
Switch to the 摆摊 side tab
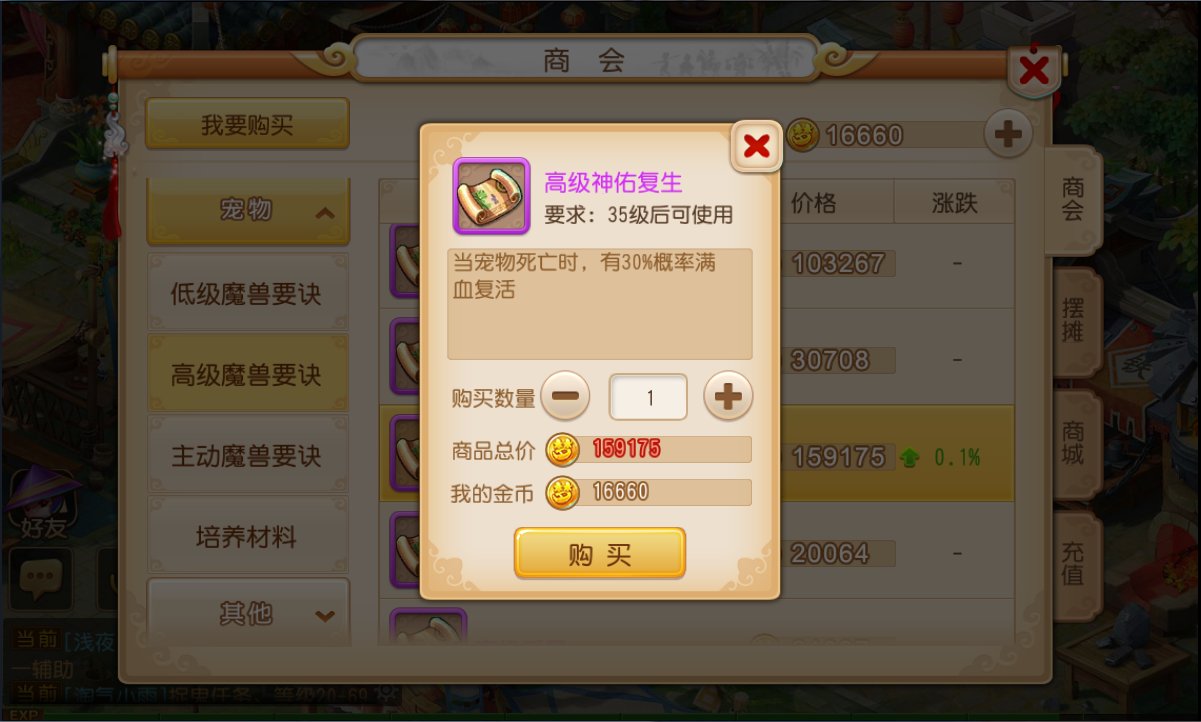tap(1074, 322)
